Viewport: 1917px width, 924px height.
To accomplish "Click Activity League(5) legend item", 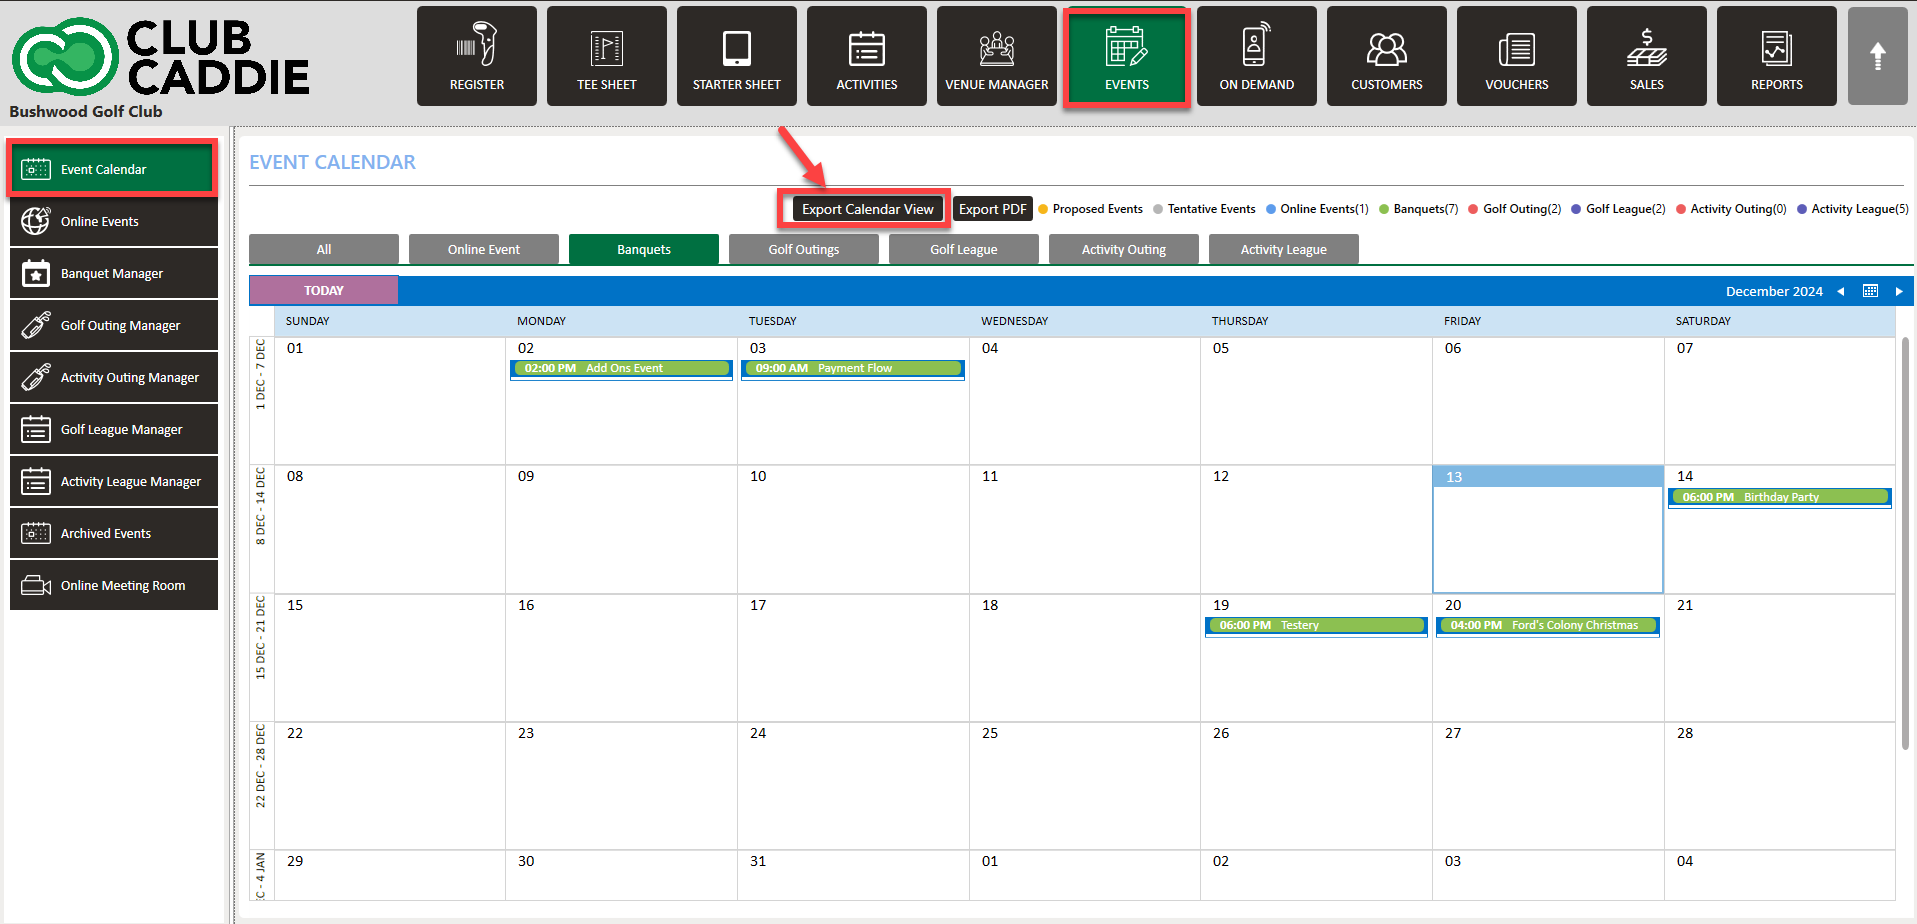I will 1853,209.
